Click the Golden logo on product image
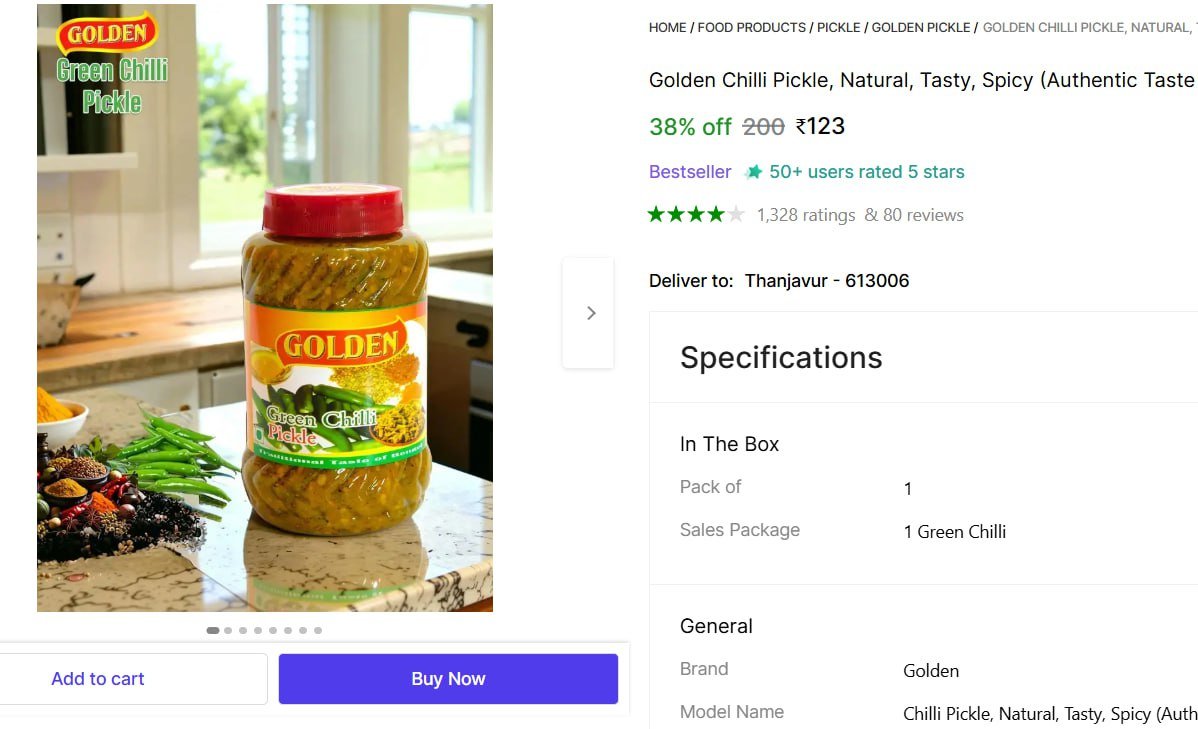The image size is (1198, 729). pyautogui.click(x=107, y=35)
